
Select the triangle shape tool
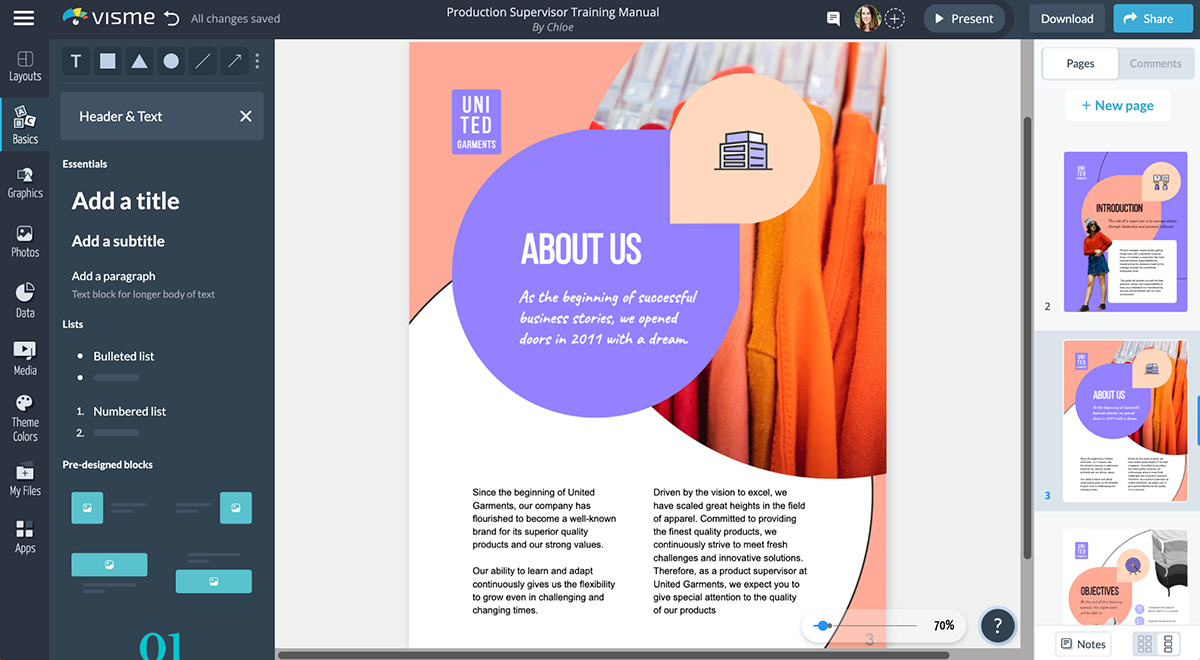(x=139, y=61)
